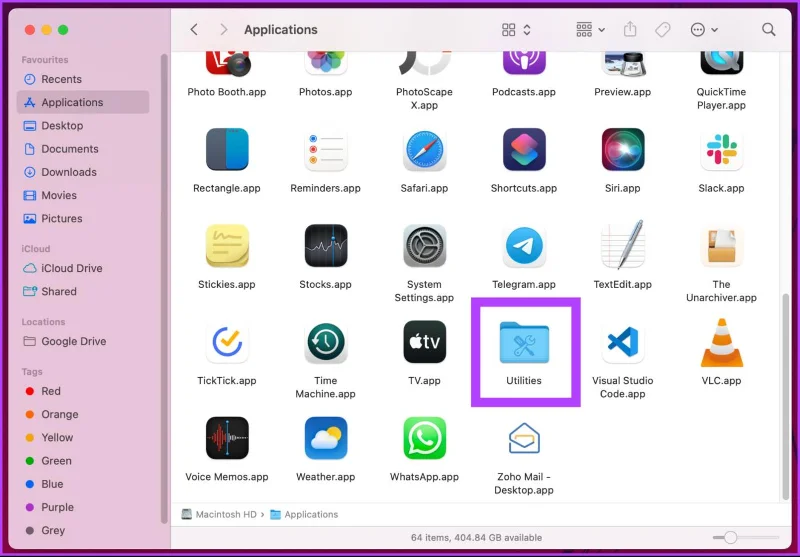Screen dimensions: 800x557
Task: Open Movies in the sidebar
Action: [83, 195]
